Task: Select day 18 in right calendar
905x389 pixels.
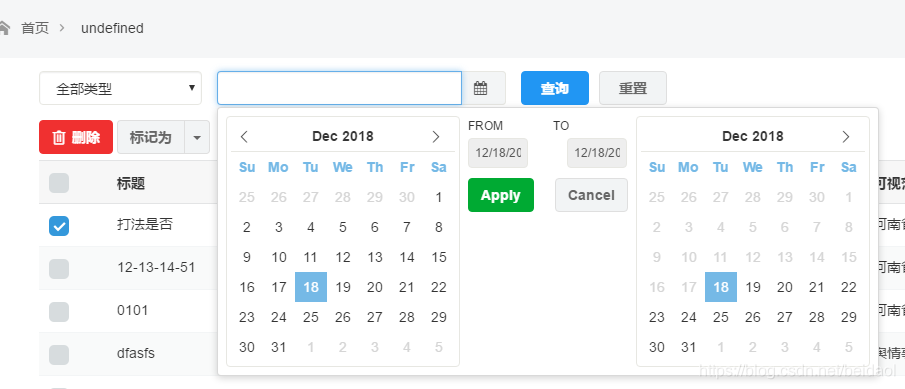Action: point(720,287)
